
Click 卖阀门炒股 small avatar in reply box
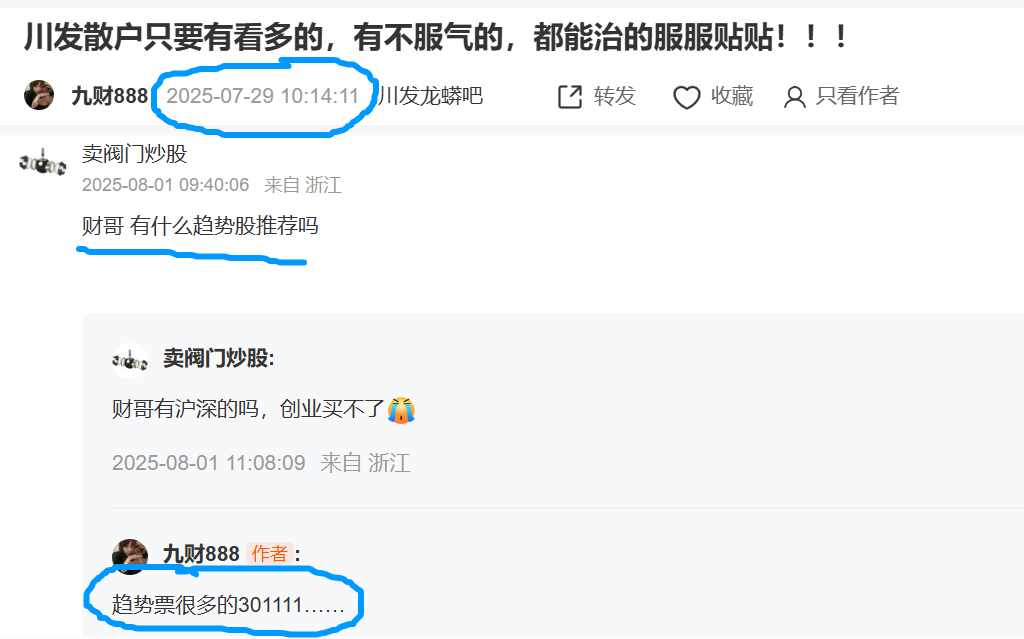click(130, 361)
